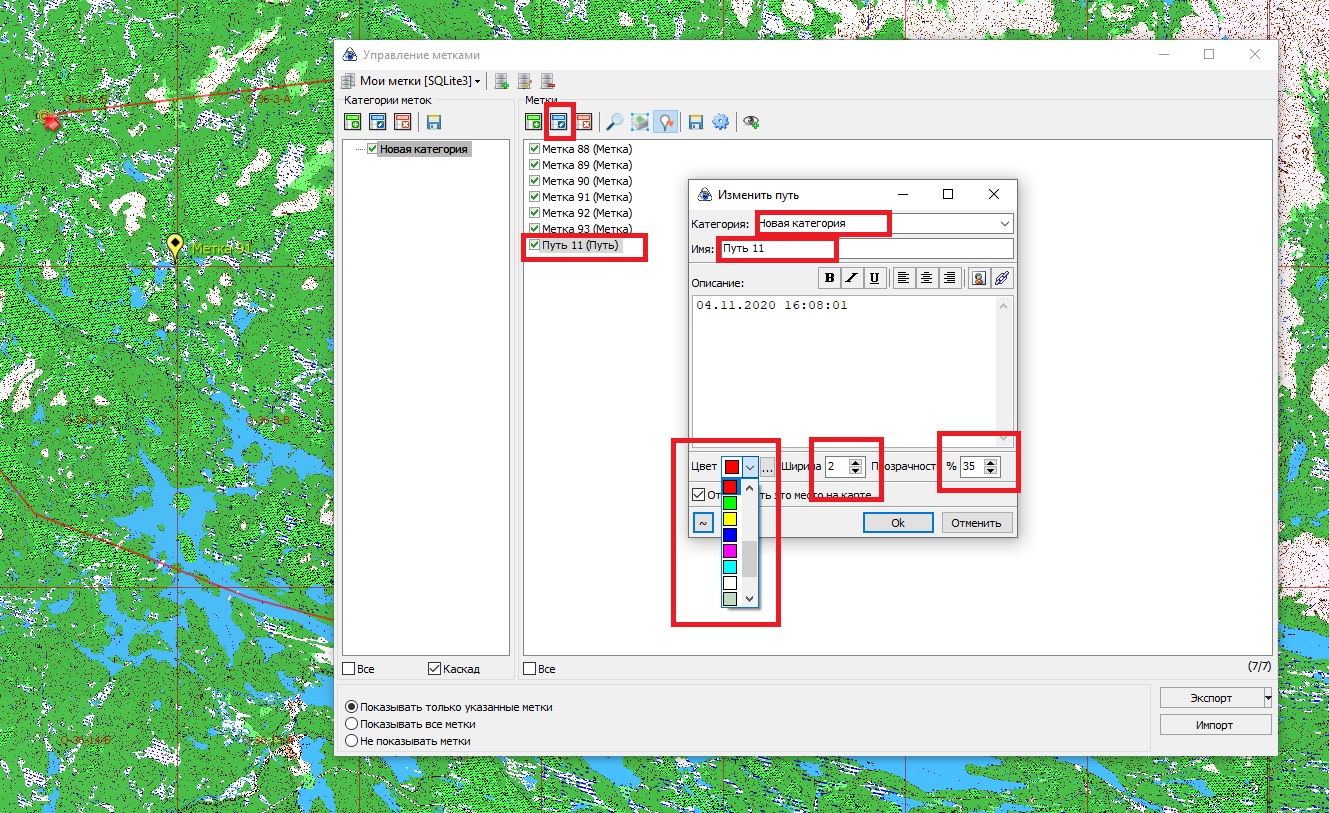This screenshot has height=813, width=1329.
Task: Click the underline formatting button
Action: point(874,278)
